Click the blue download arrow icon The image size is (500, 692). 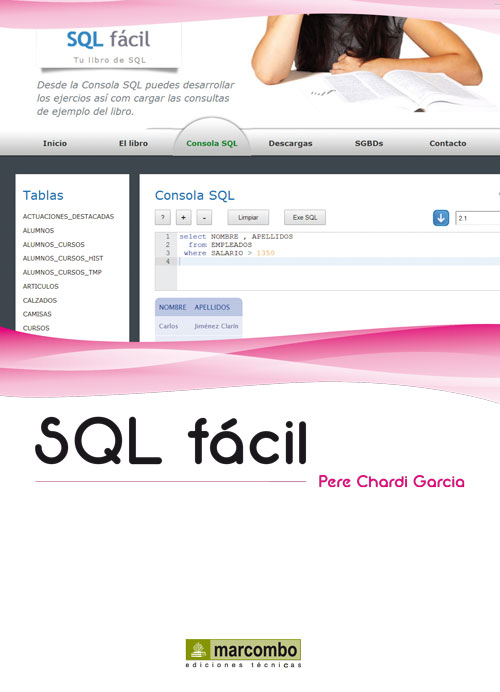pyautogui.click(x=440, y=218)
